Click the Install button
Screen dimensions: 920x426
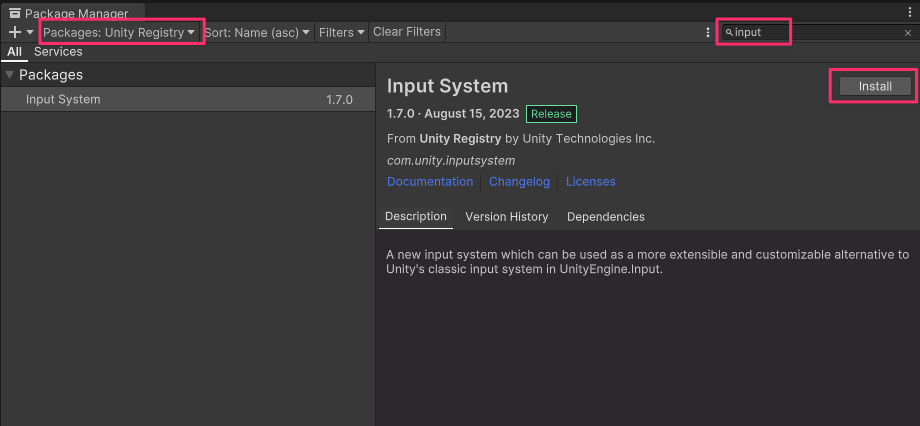[x=875, y=86]
